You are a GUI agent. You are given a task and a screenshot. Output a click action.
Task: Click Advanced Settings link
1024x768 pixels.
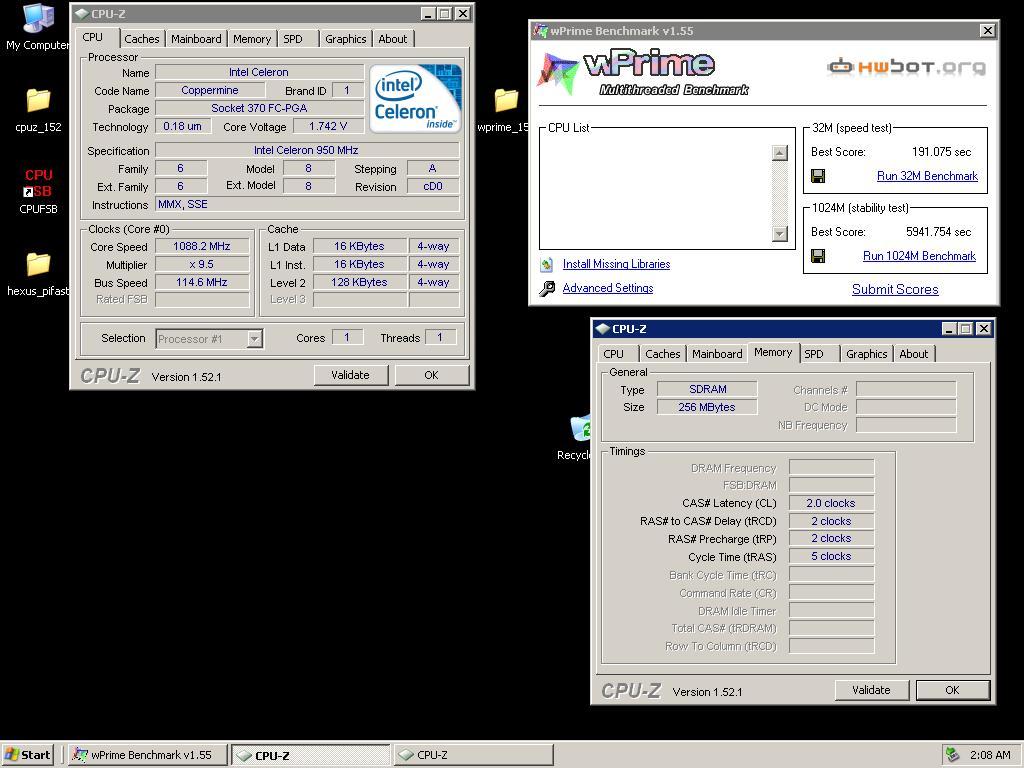(608, 288)
